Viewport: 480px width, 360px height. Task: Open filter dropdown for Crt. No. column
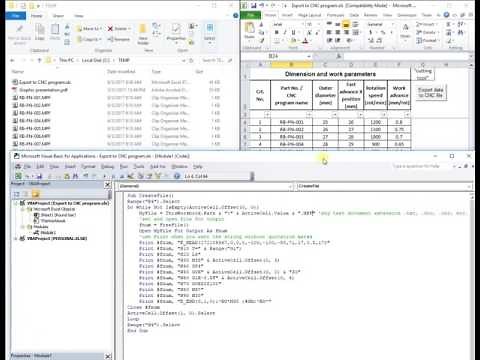click(x=267, y=115)
